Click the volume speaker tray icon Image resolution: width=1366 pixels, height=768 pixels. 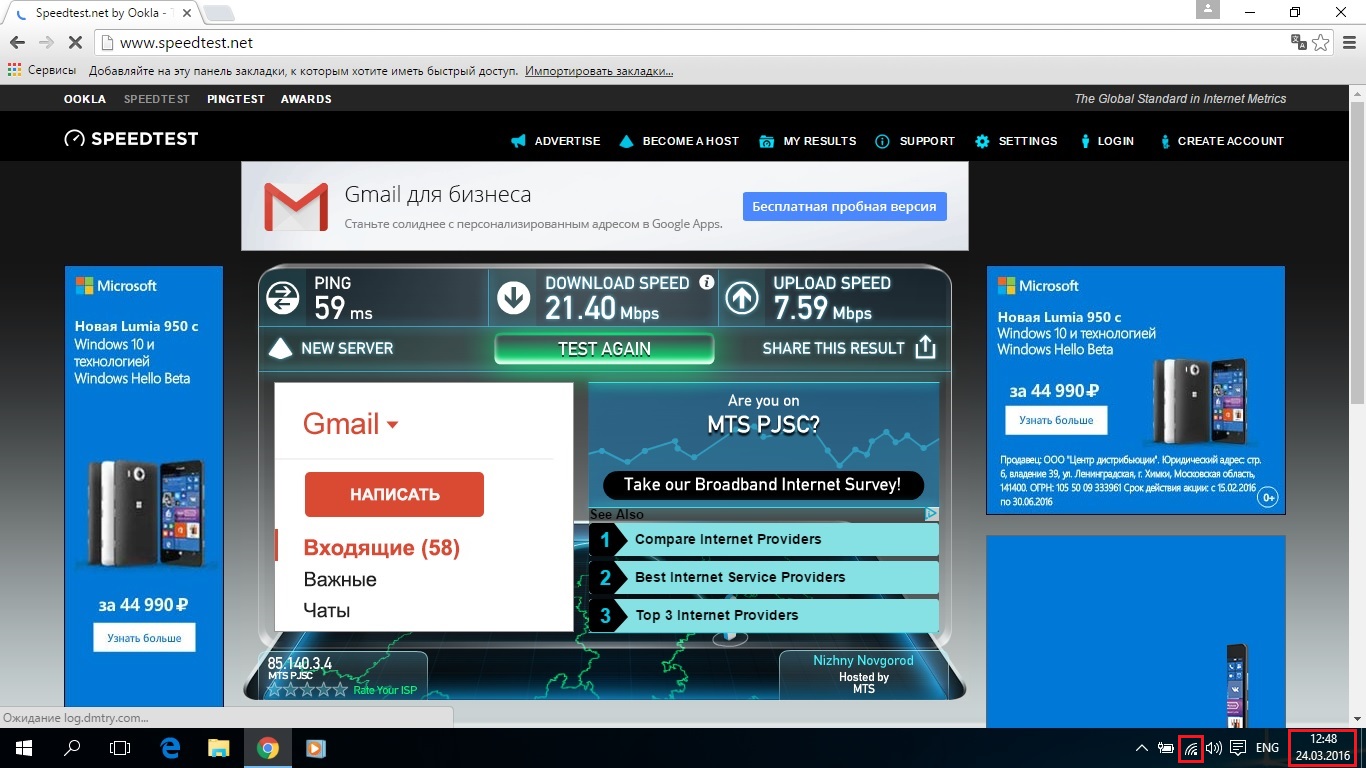pos(1214,747)
